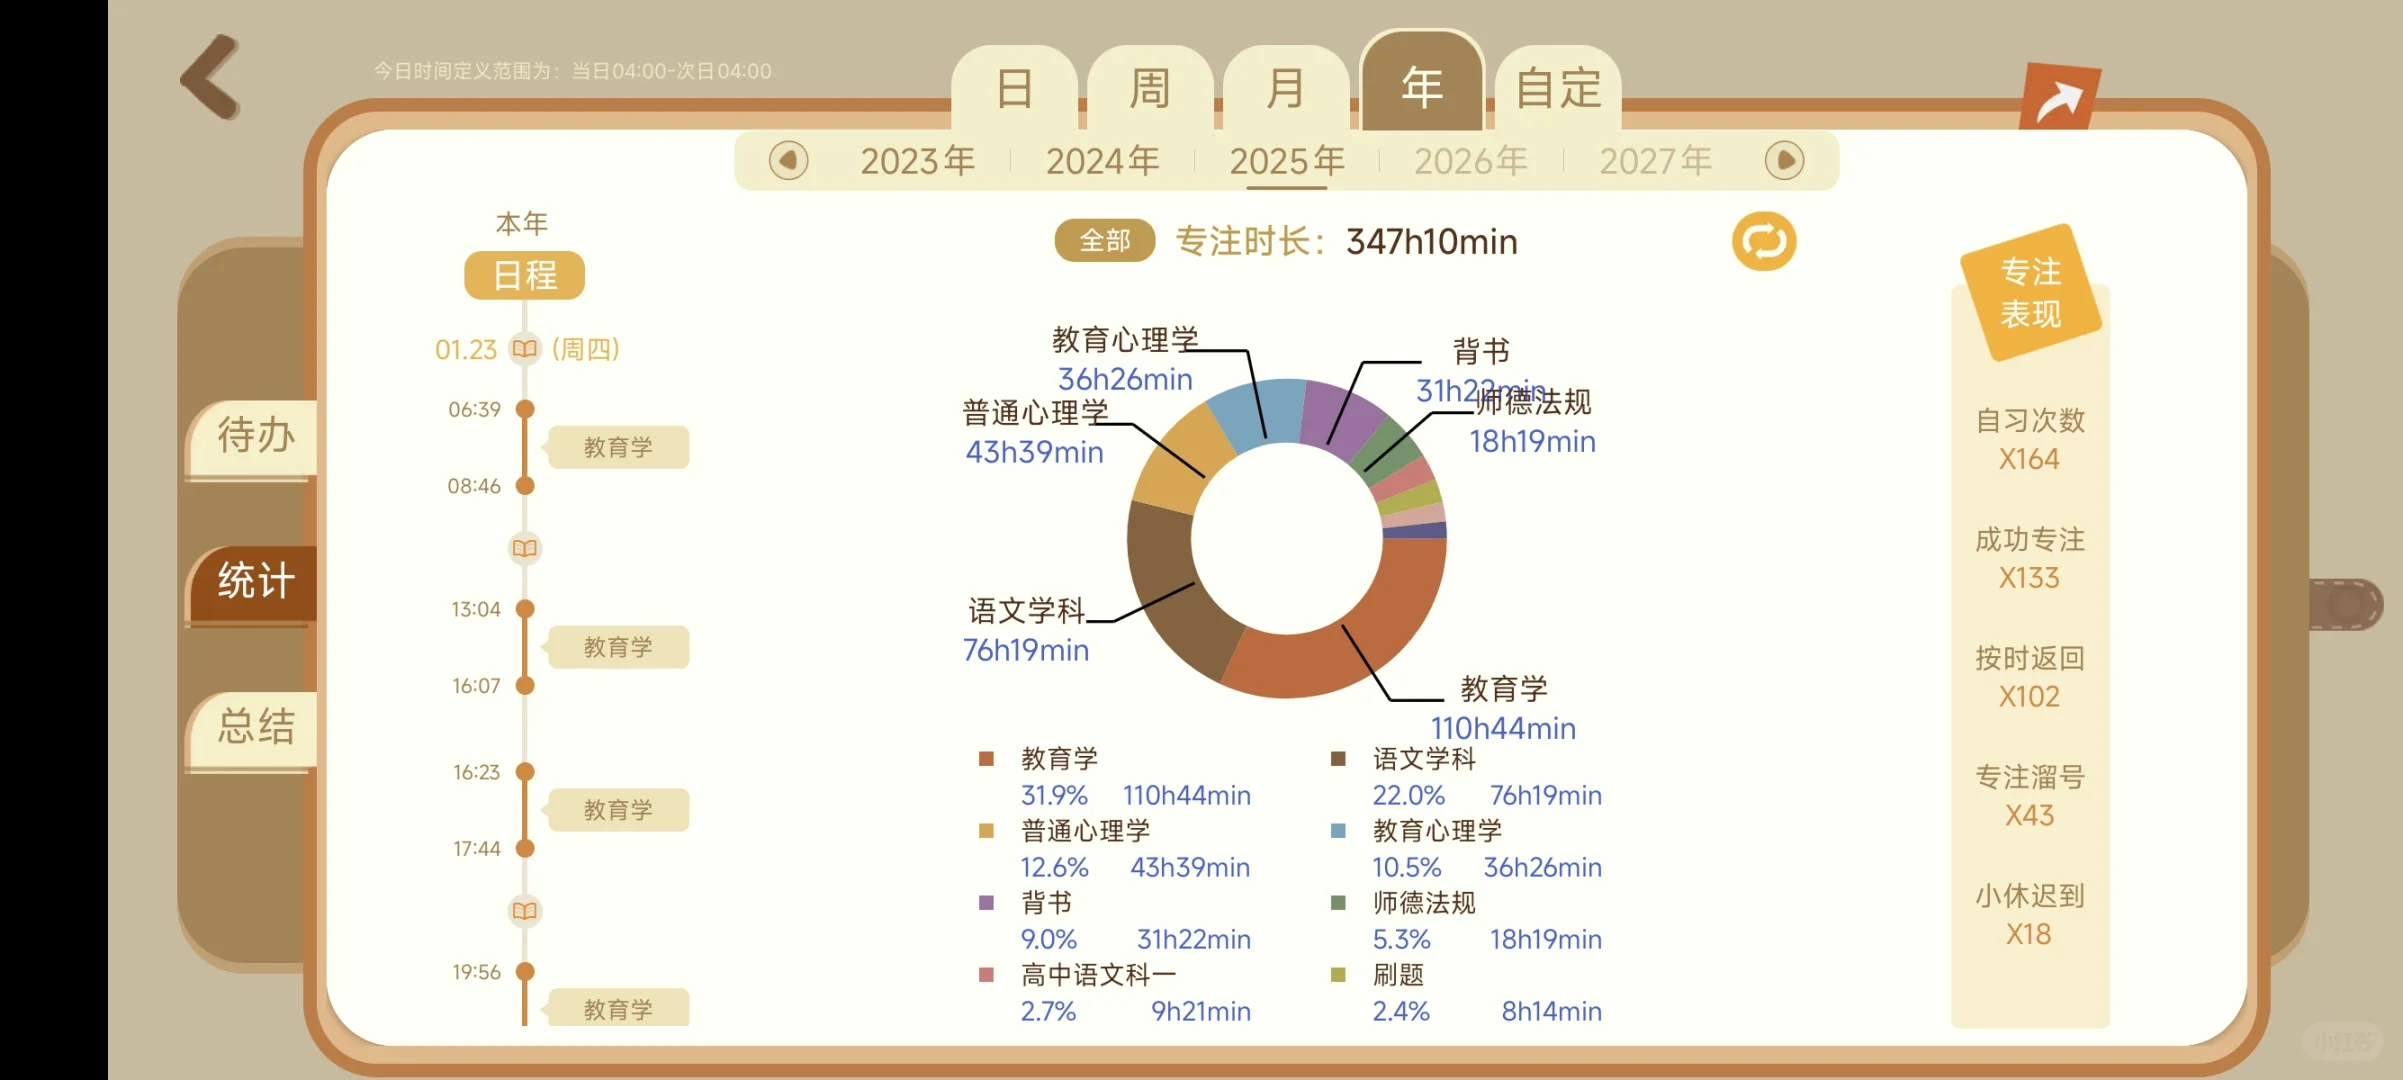Open 教育学 entry from 16:23 to 17:44

pyautogui.click(x=618, y=810)
